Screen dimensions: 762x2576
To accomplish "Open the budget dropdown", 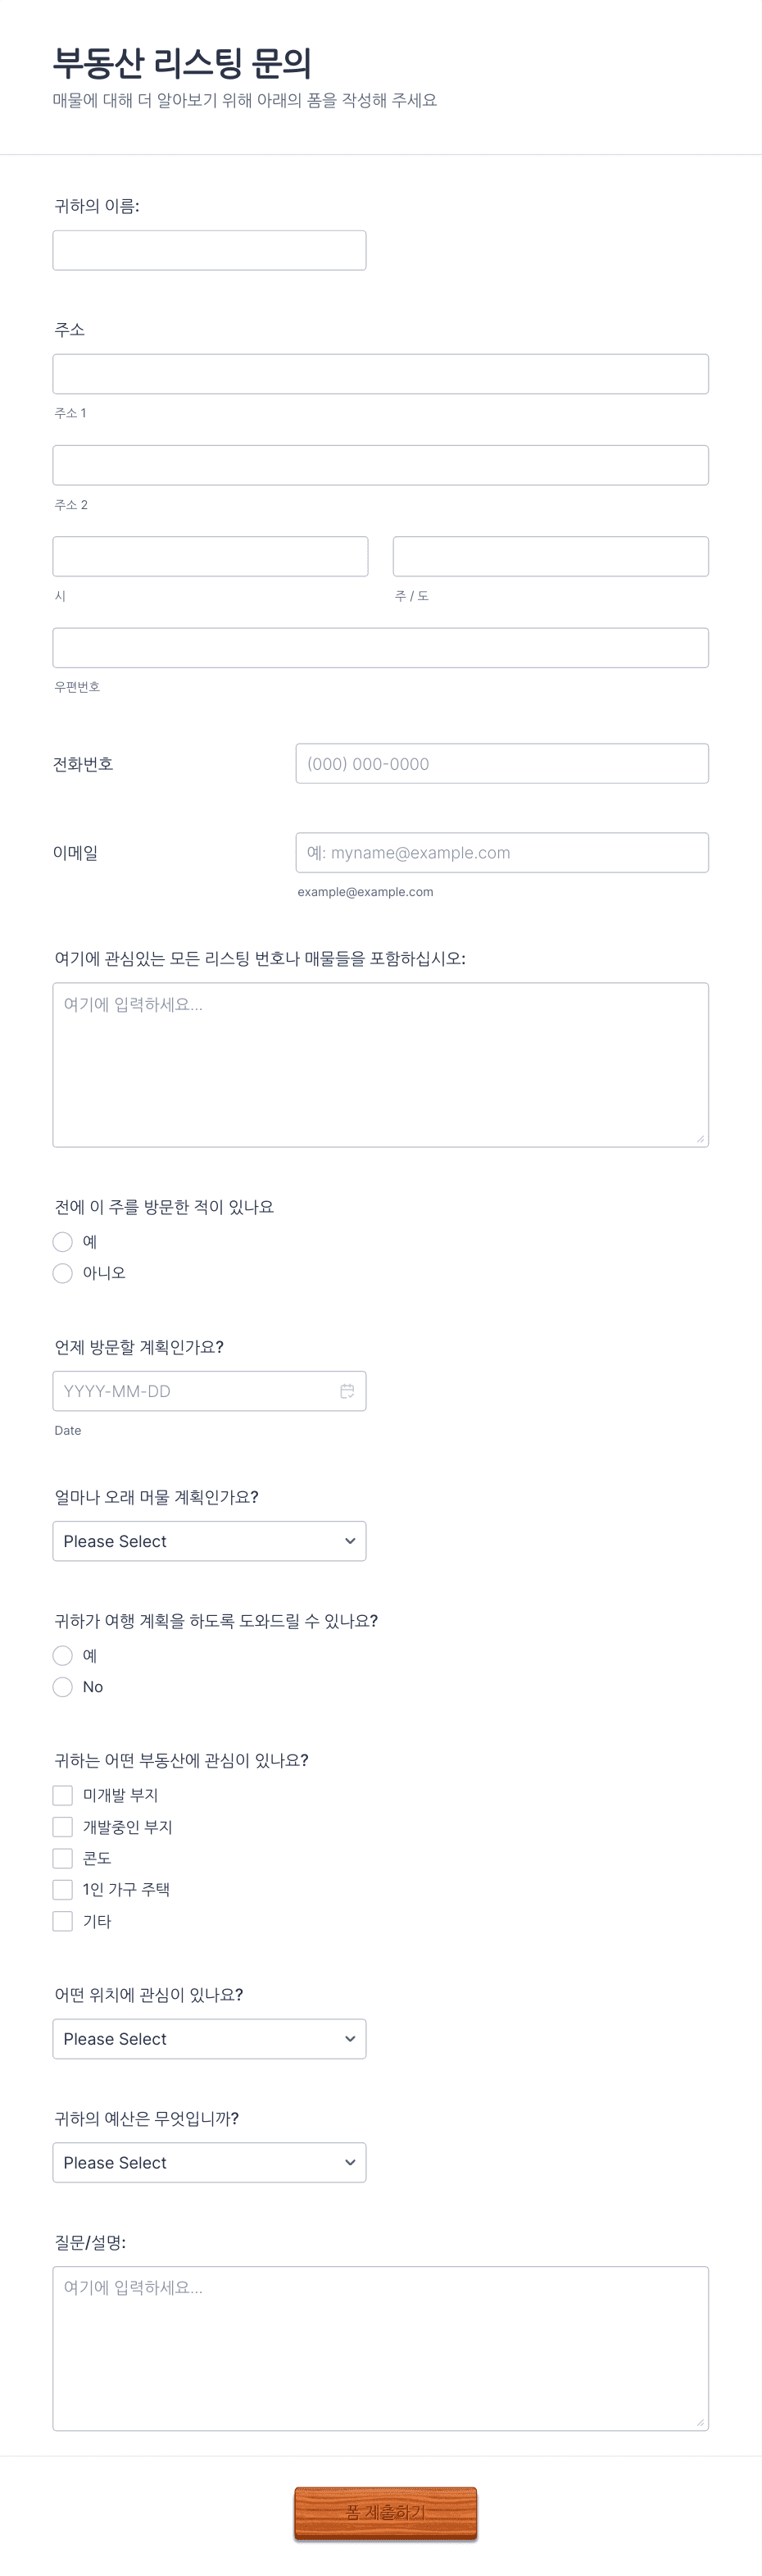I will (209, 2163).
